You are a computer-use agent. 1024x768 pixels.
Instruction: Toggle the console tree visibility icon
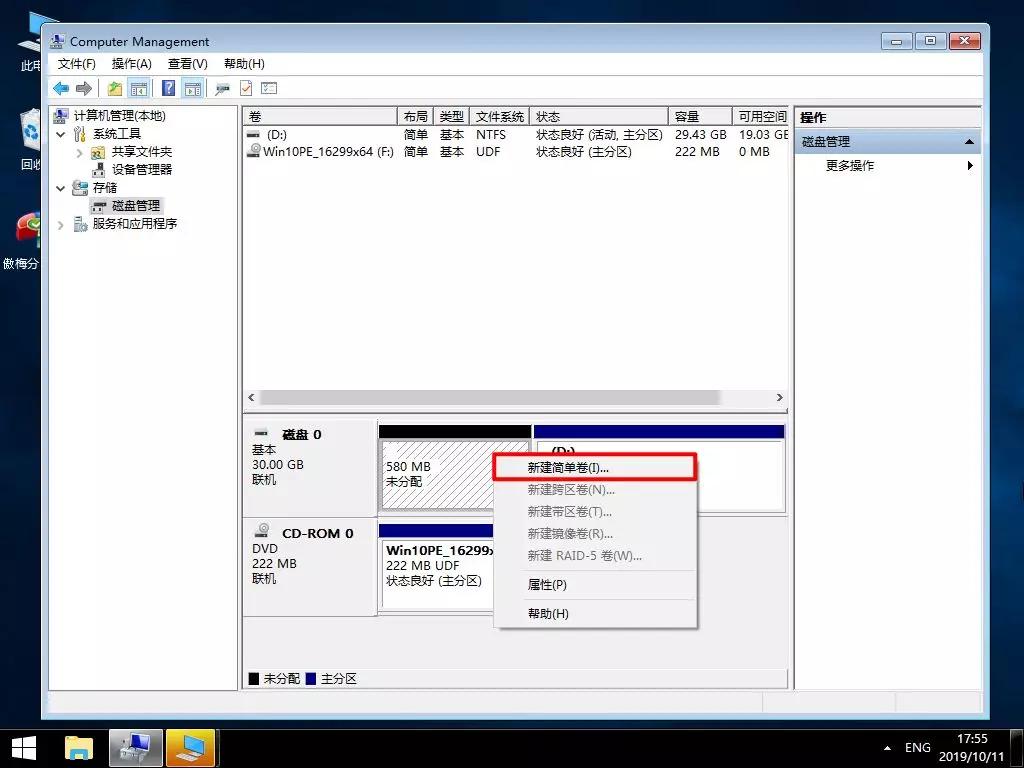(138, 88)
